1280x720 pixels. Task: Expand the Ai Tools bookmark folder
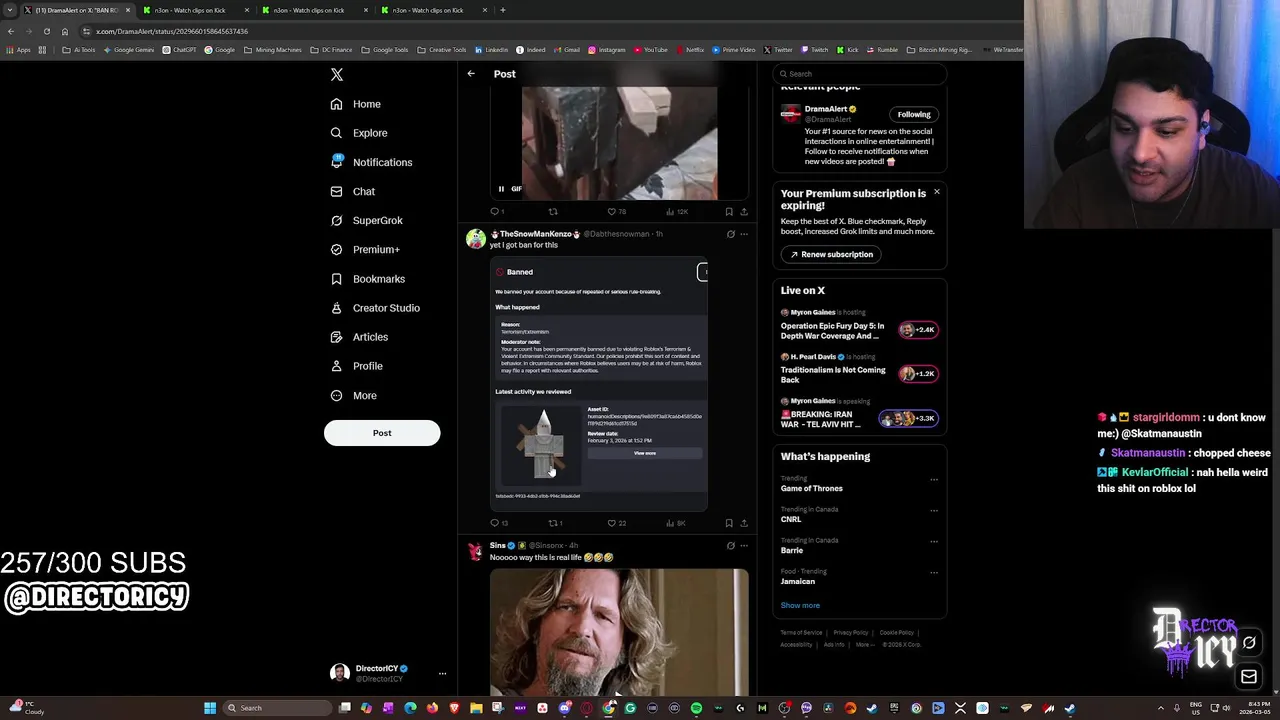(79, 50)
